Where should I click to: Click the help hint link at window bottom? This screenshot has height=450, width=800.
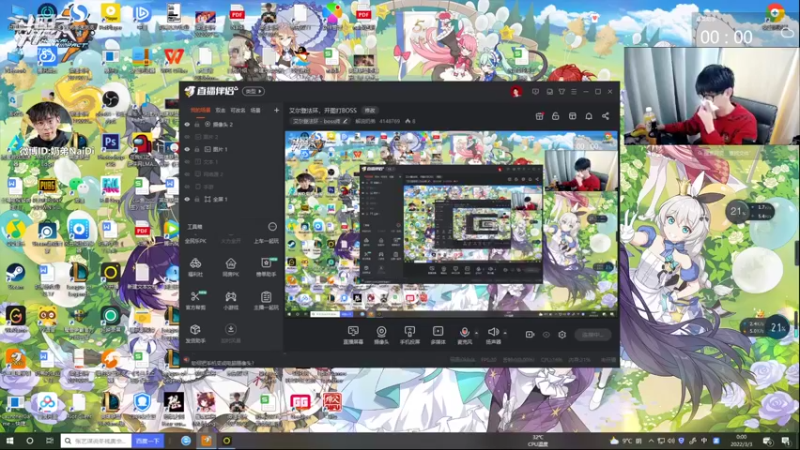[x=222, y=363]
